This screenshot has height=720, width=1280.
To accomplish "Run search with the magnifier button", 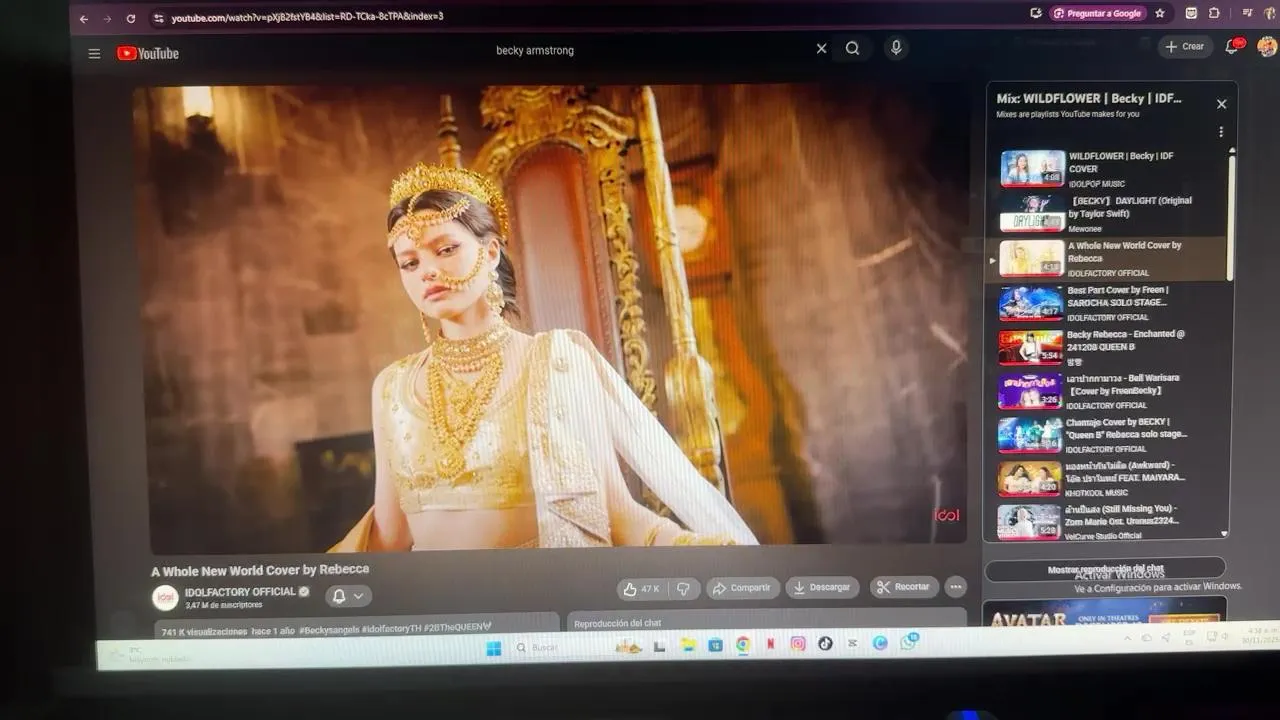I will point(852,48).
